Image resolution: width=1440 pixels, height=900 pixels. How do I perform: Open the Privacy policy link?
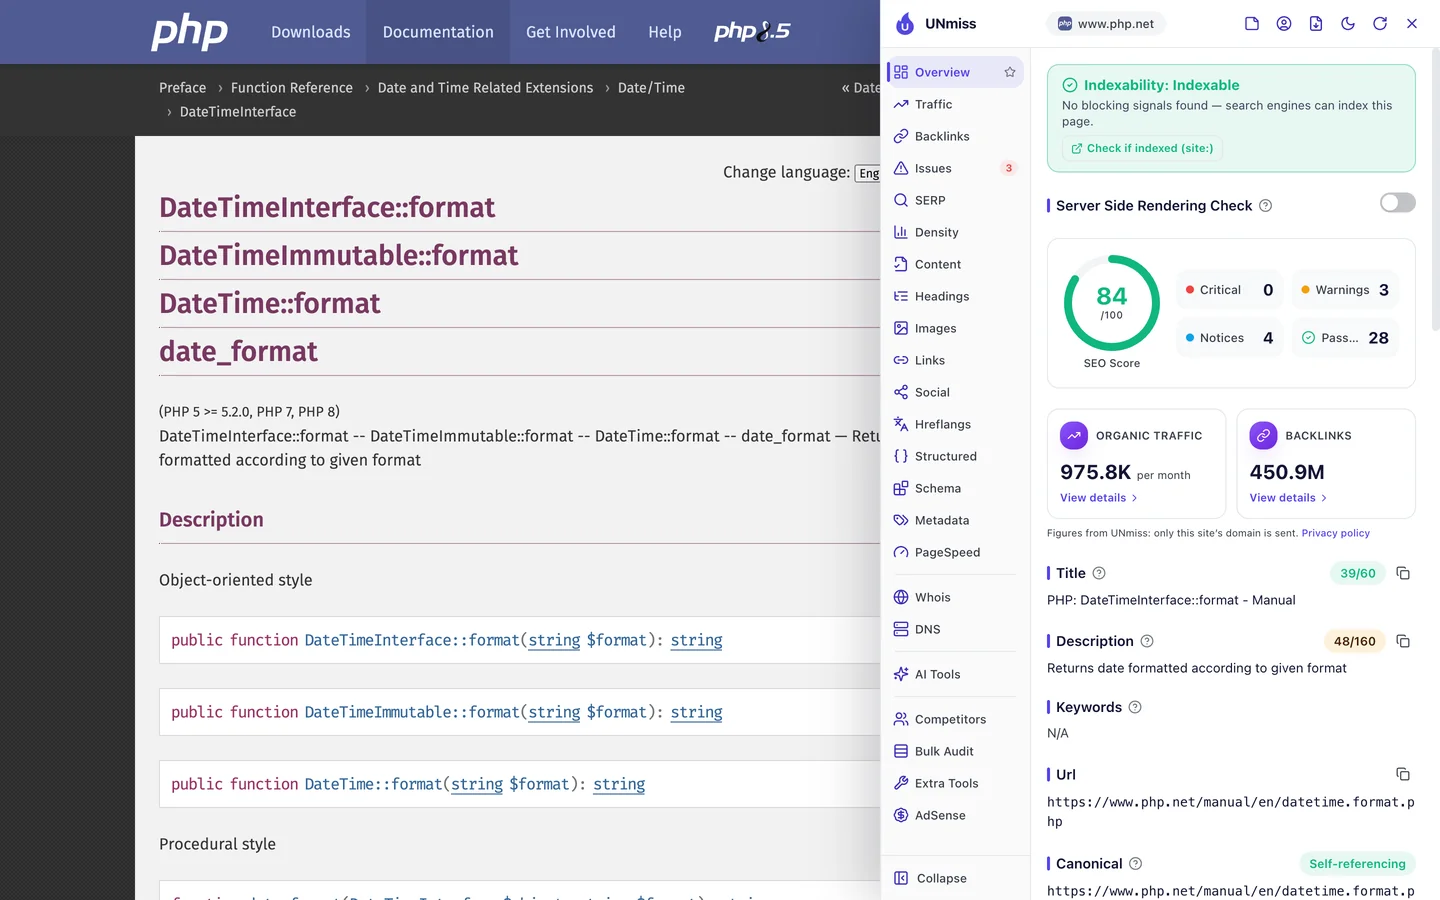tap(1336, 533)
